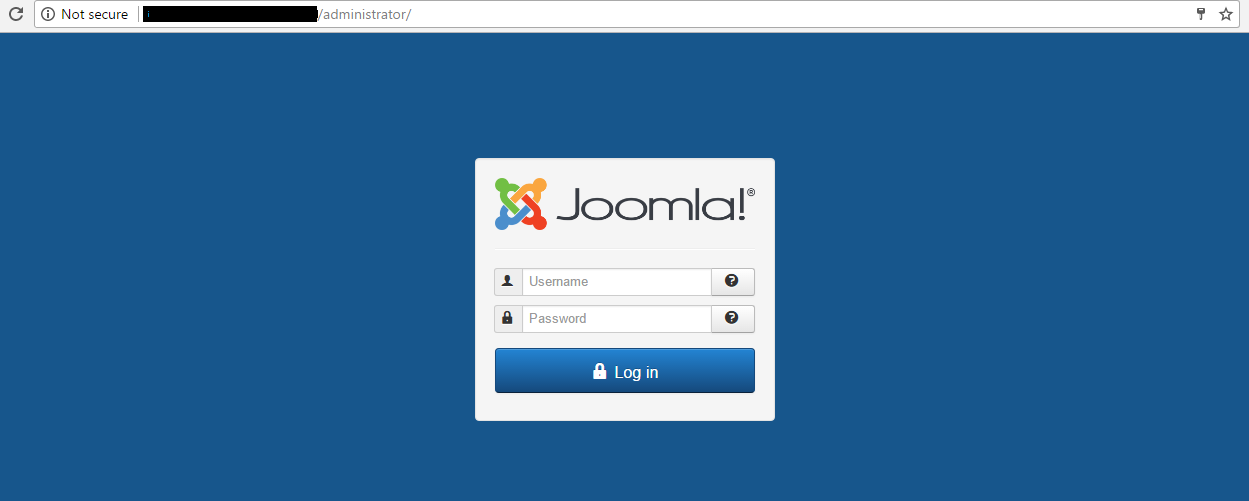Click the padlock icon beside Password
Viewport: 1249px width, 501px height.
click(x=508, y=319)
